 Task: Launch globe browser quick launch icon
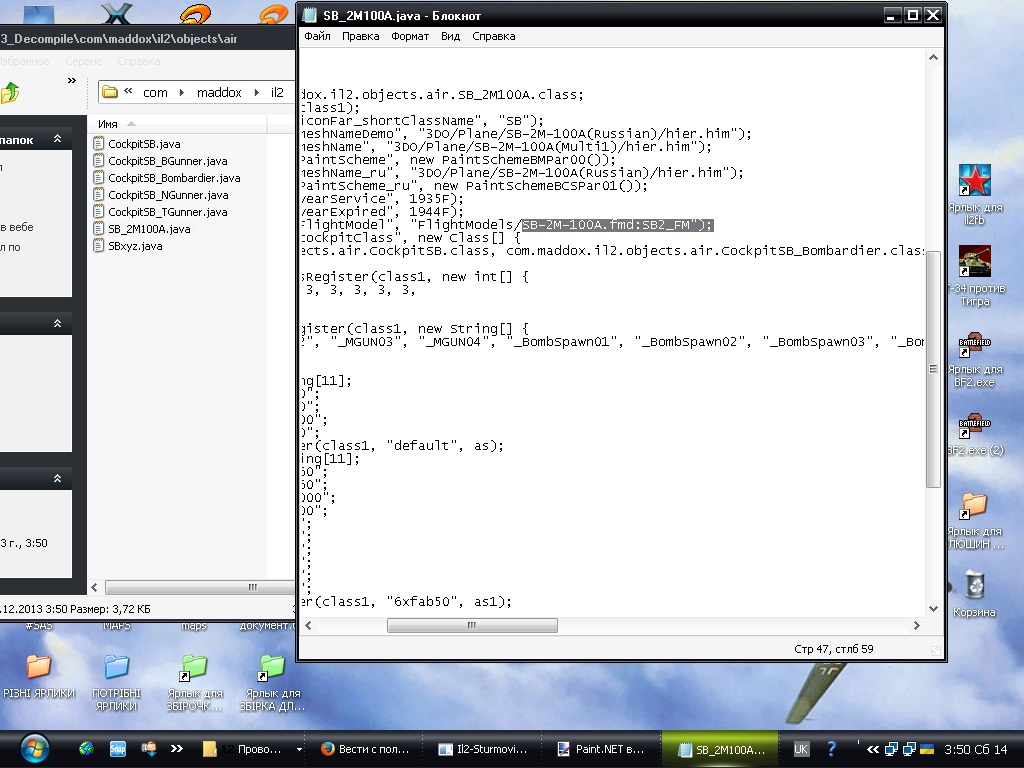pos(86,749)
